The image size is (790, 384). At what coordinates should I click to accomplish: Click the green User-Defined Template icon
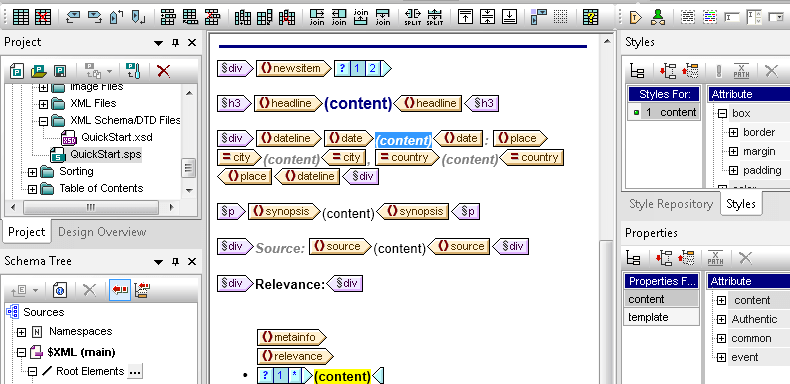657,17
